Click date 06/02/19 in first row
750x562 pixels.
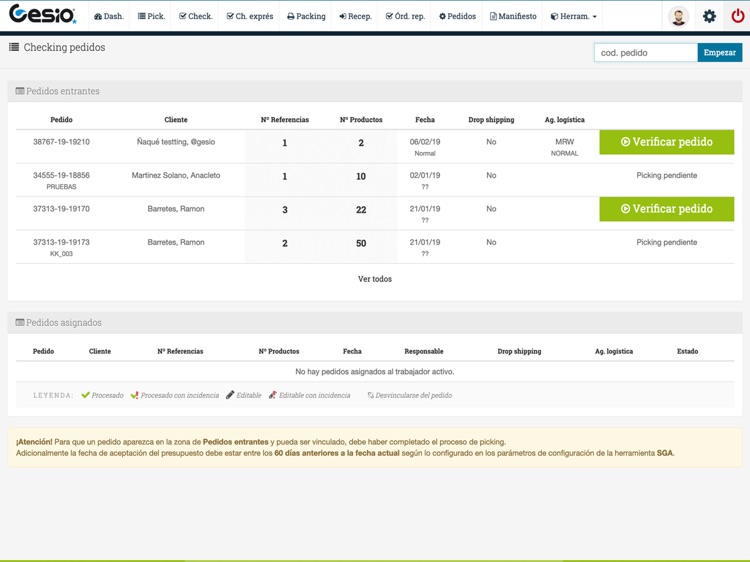pos(425,142)
